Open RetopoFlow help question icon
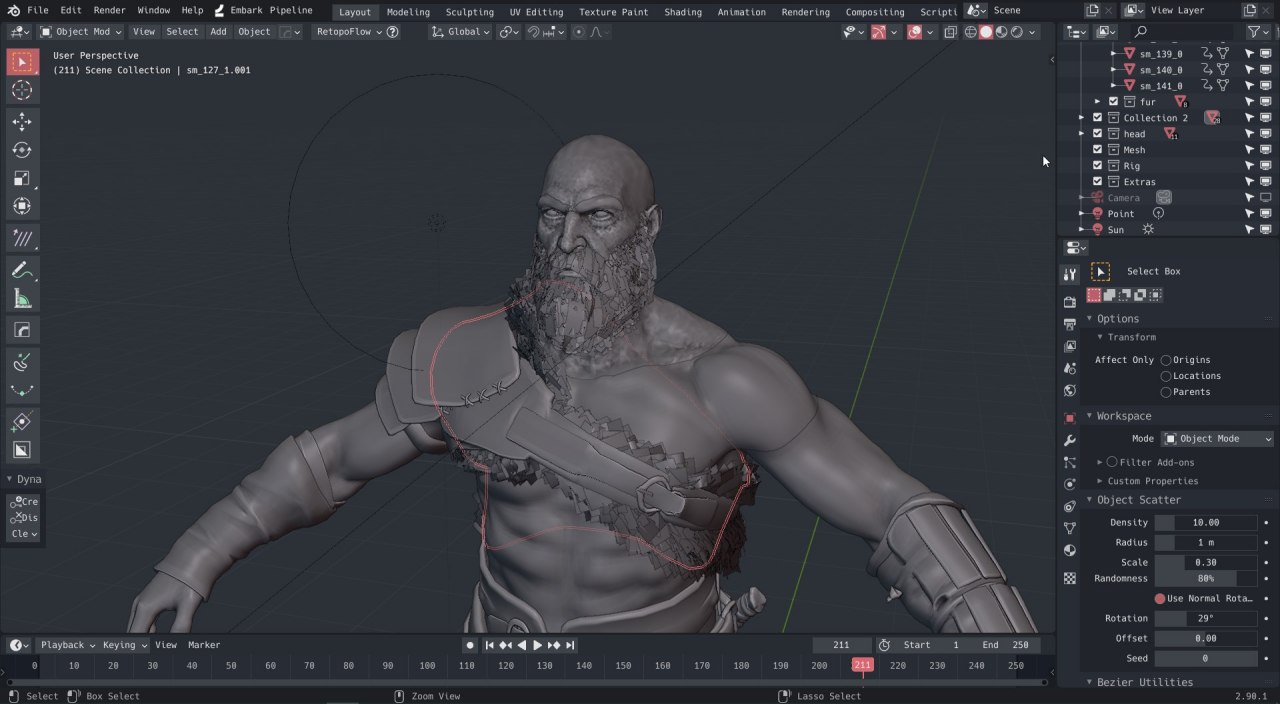 tap(392, 32)
